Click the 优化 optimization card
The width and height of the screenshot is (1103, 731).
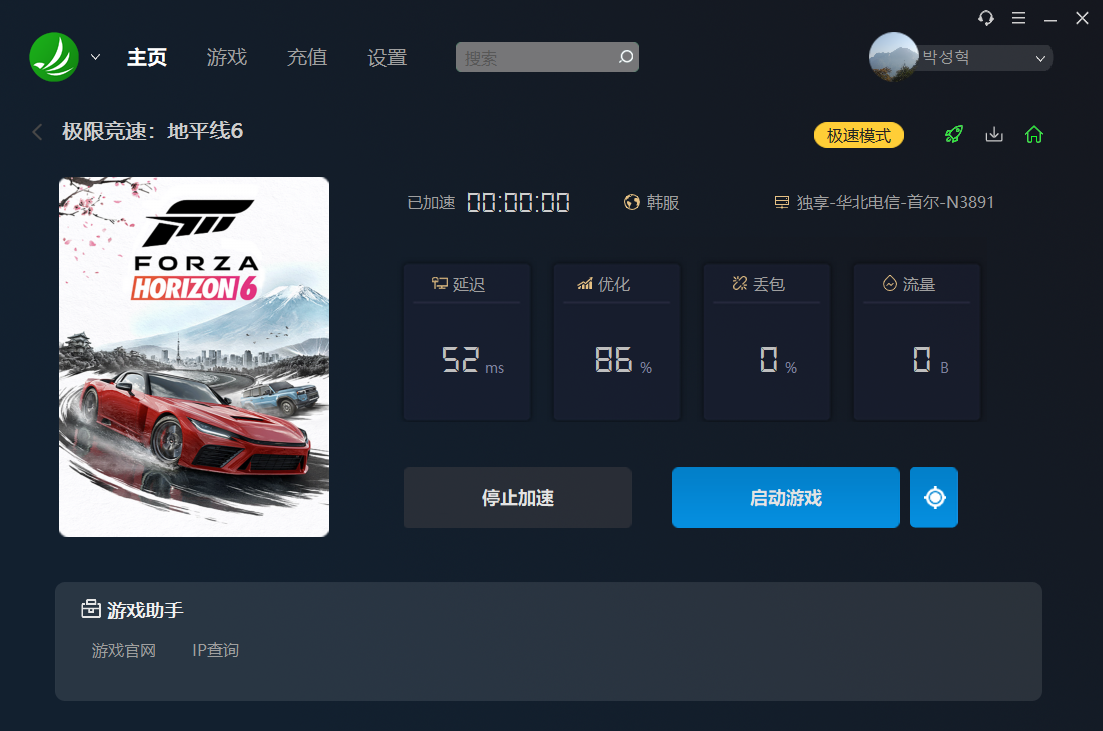(617, 342)
